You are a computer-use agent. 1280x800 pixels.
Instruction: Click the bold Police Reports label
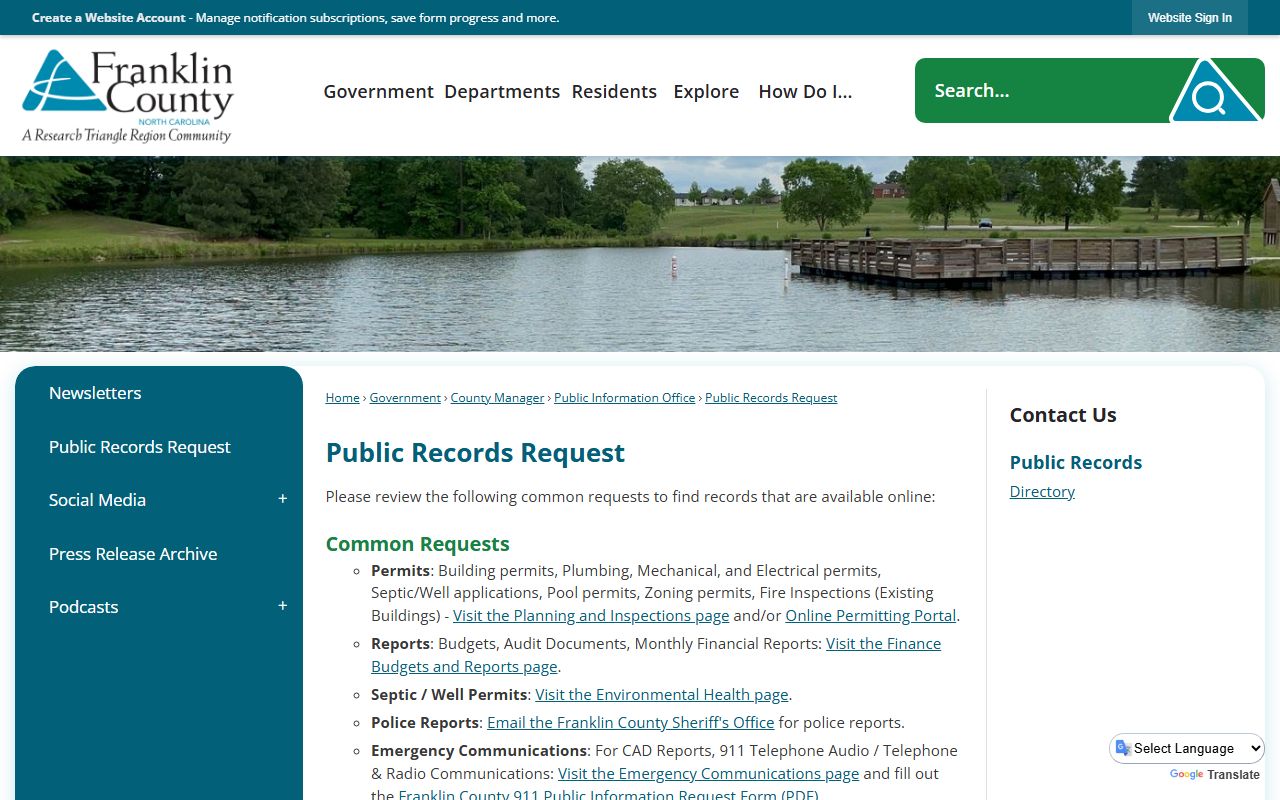point(425,723)
